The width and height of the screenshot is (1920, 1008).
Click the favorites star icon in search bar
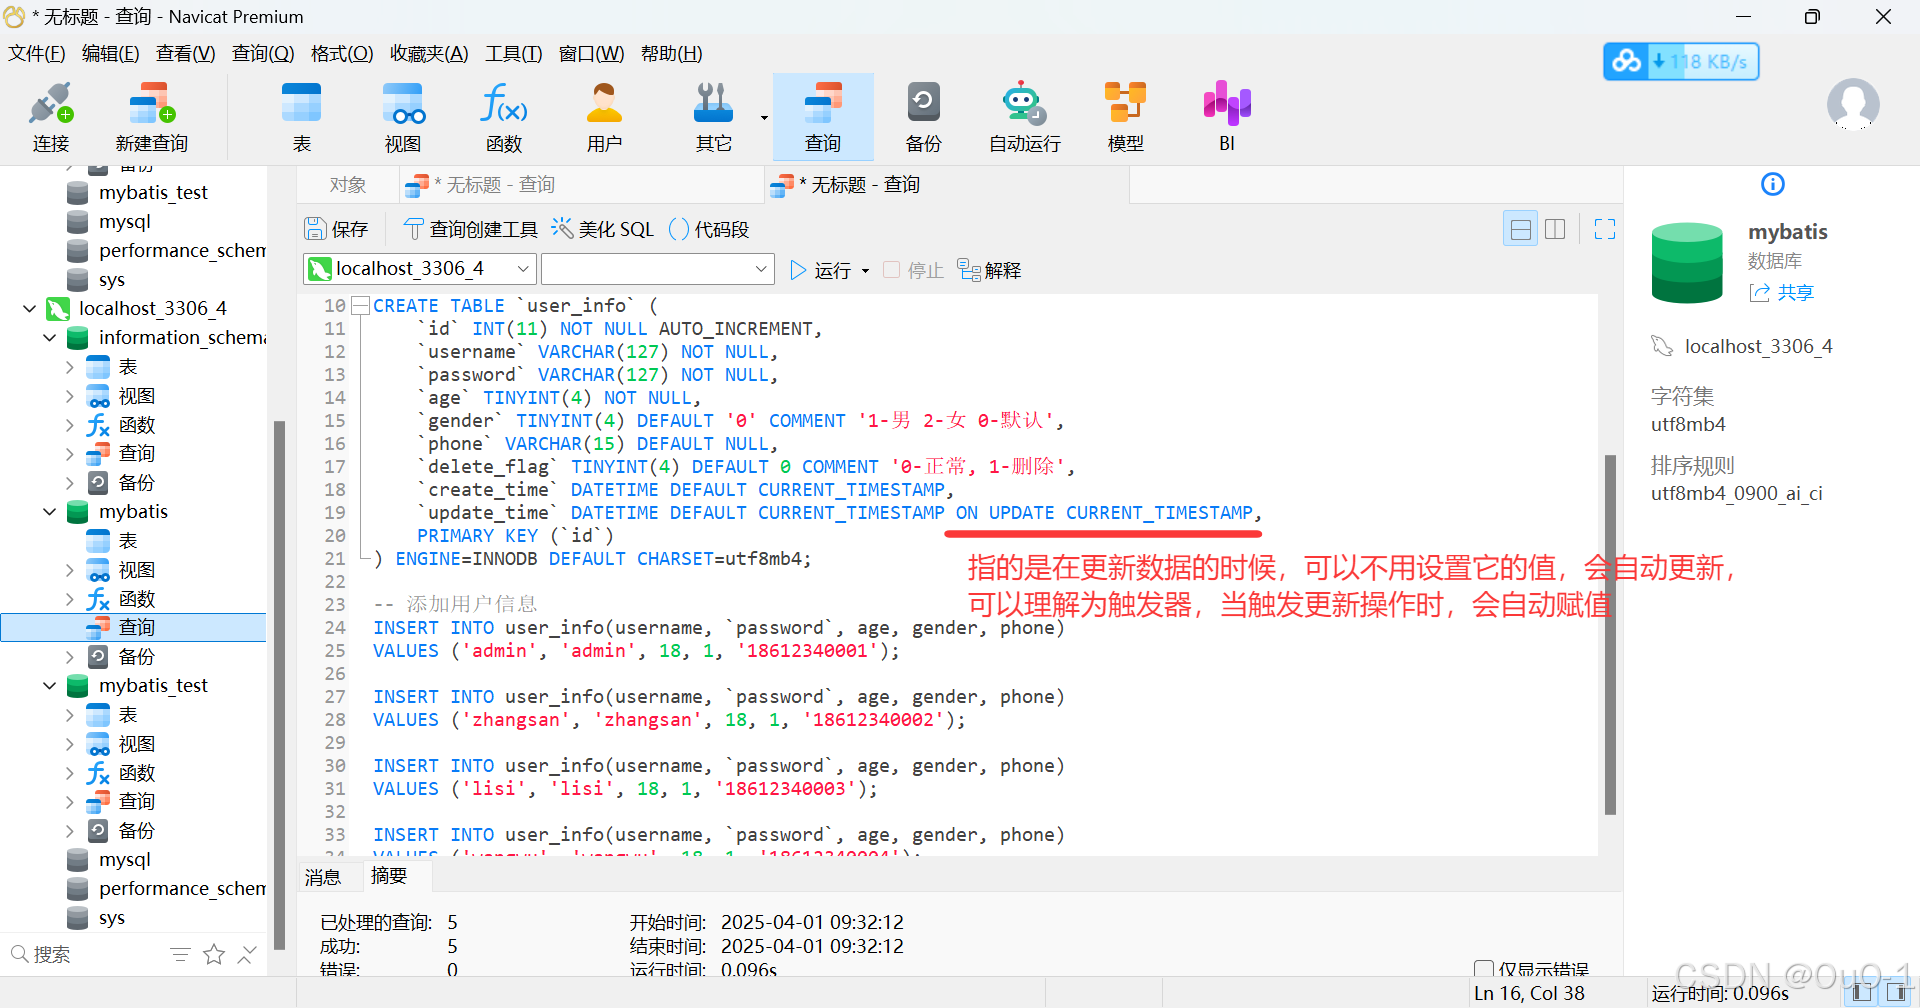click(214, 955)
